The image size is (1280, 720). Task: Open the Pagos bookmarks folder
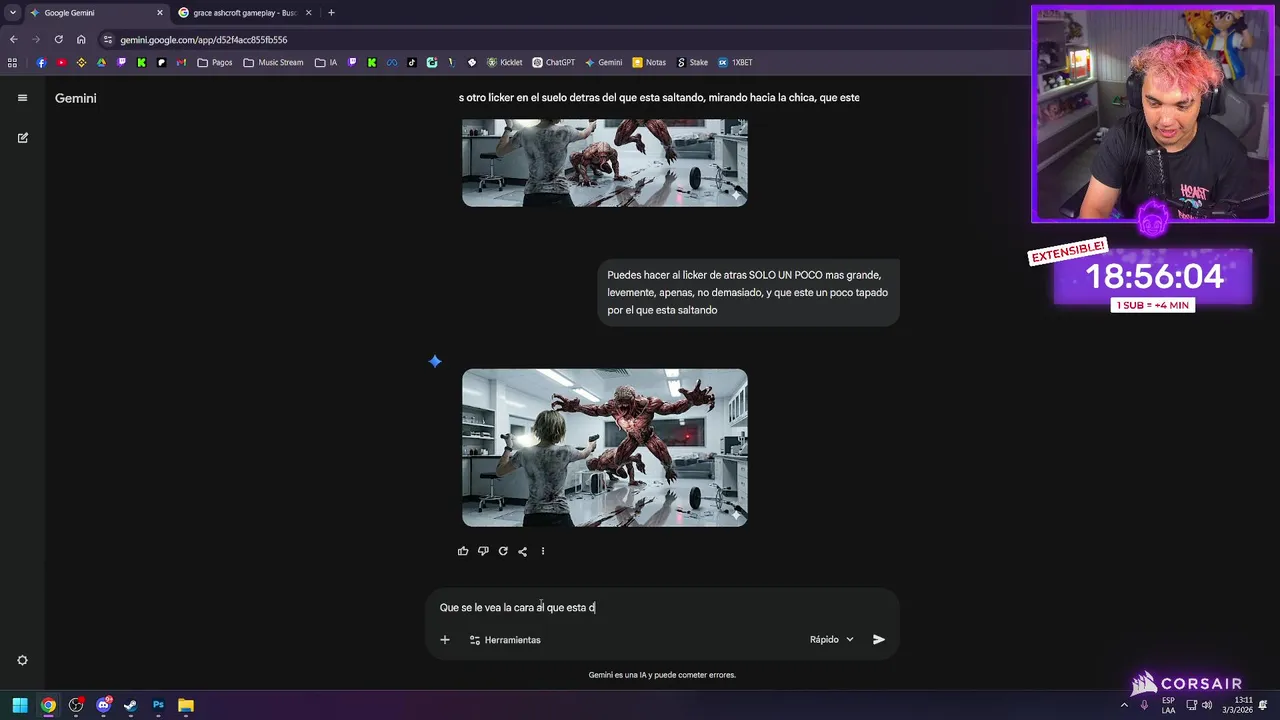215,62
